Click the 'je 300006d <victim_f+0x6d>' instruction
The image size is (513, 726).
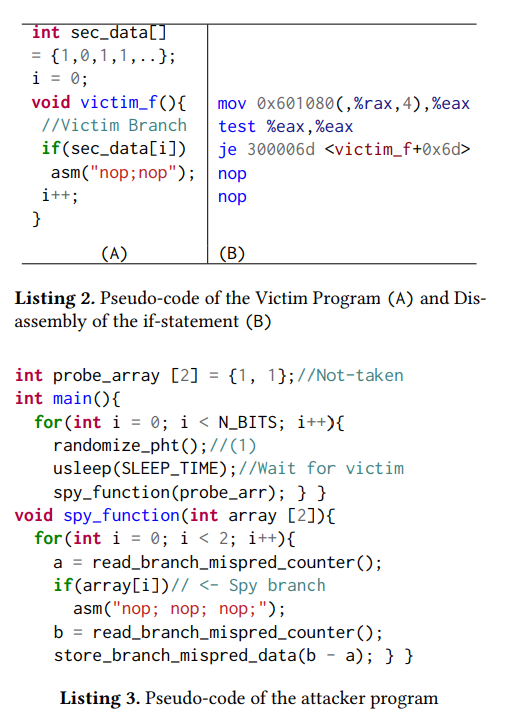344,150
